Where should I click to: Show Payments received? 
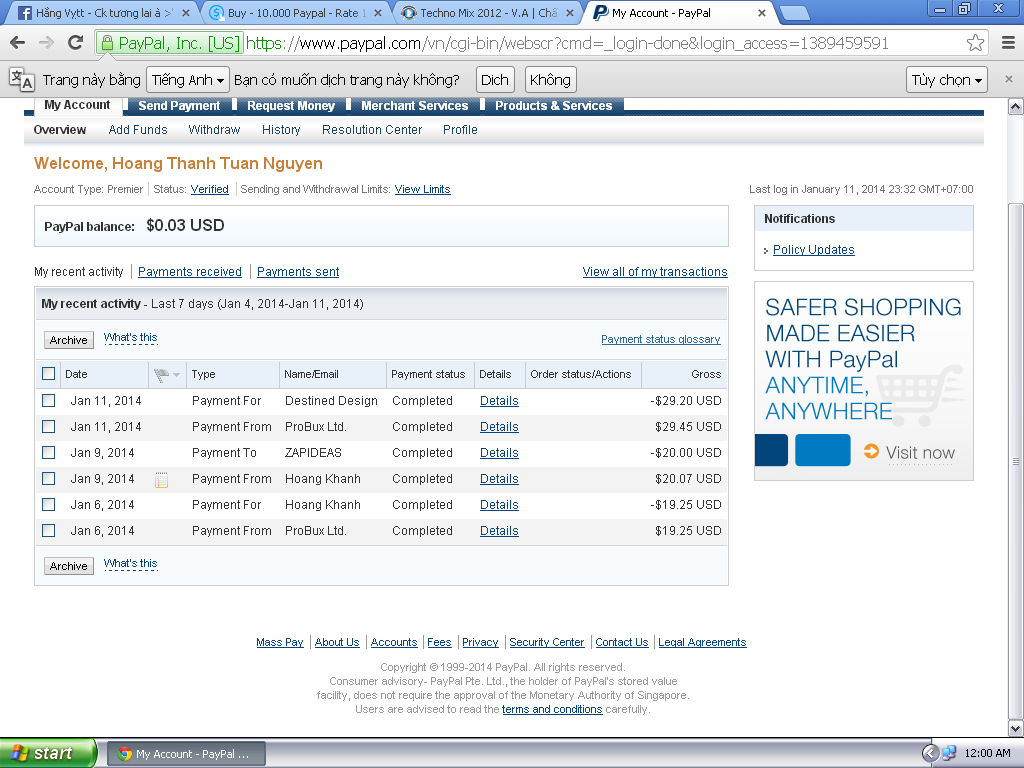pos(189,272)
